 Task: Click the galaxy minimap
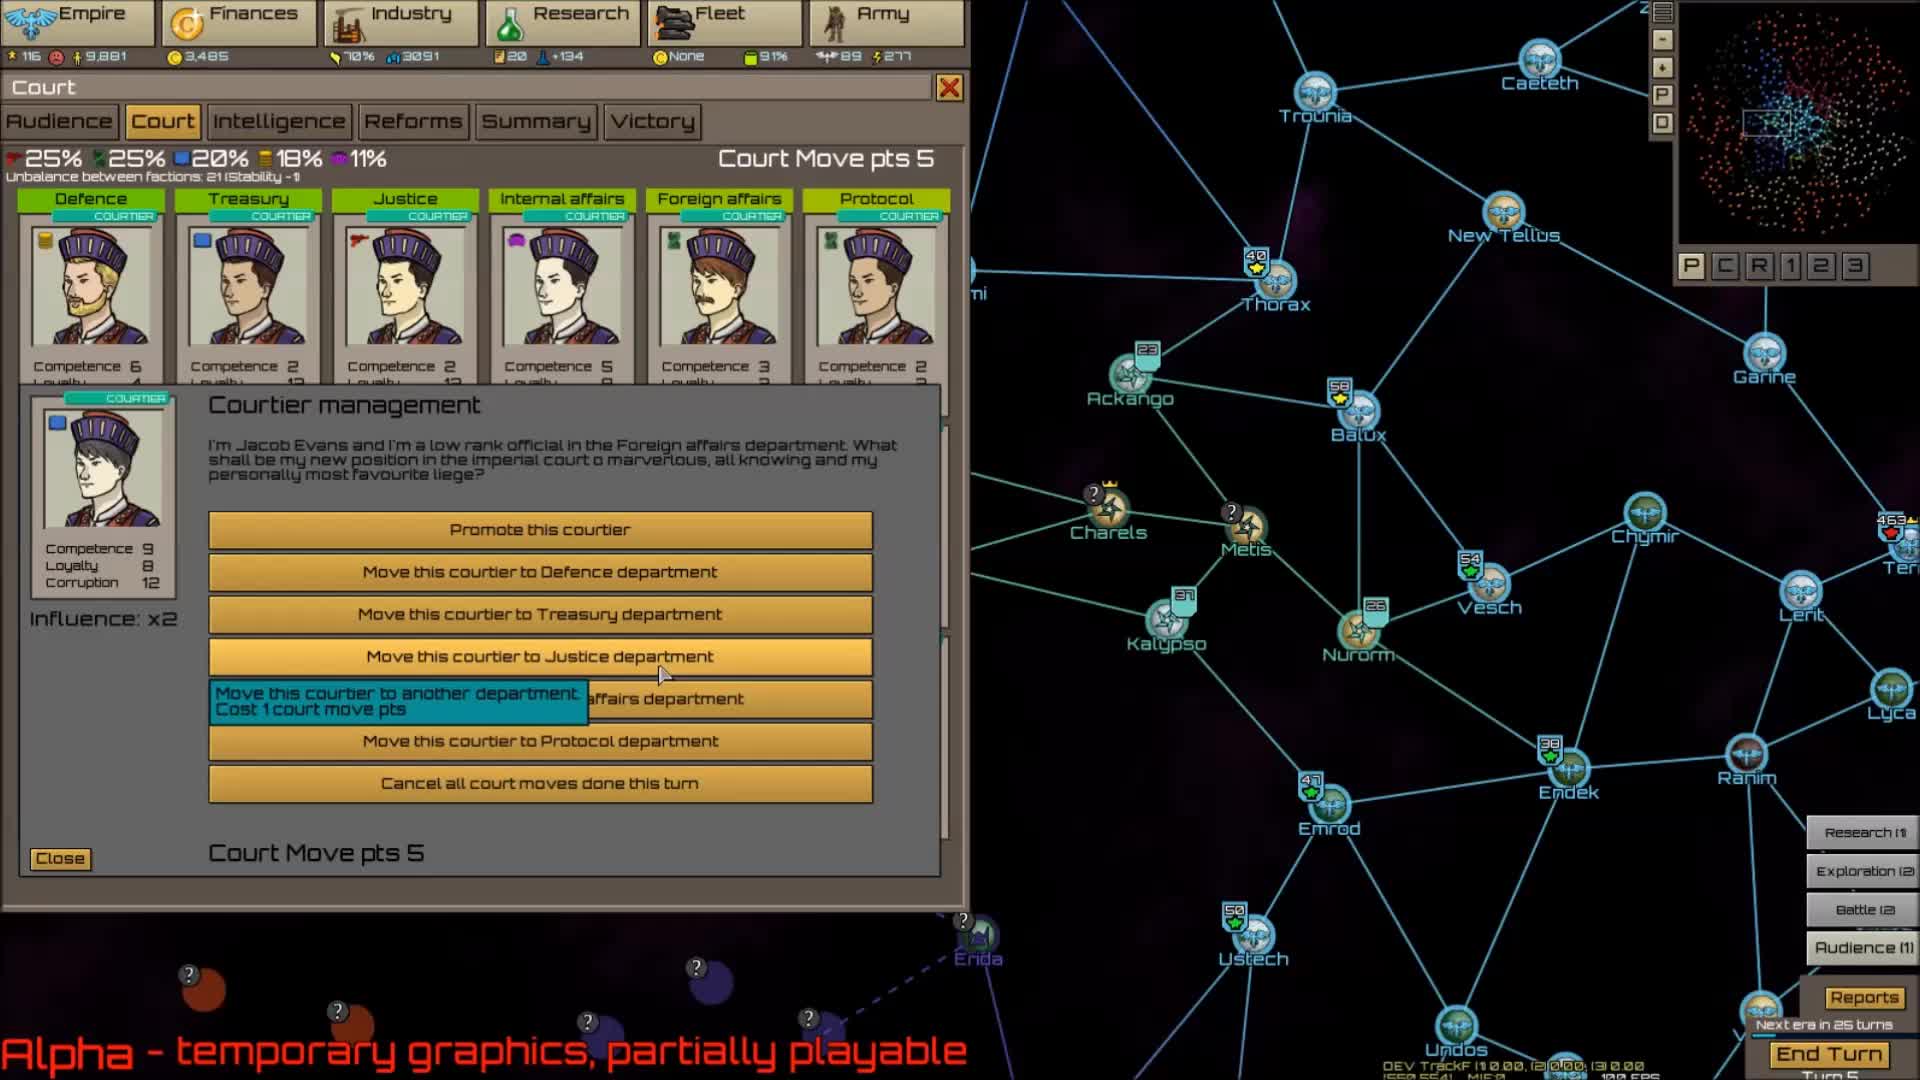[1798, 123]
